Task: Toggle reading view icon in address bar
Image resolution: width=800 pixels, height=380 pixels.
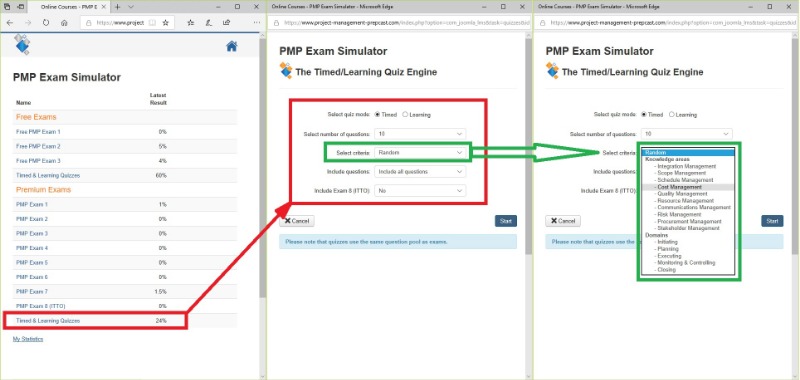Action: 153,23
